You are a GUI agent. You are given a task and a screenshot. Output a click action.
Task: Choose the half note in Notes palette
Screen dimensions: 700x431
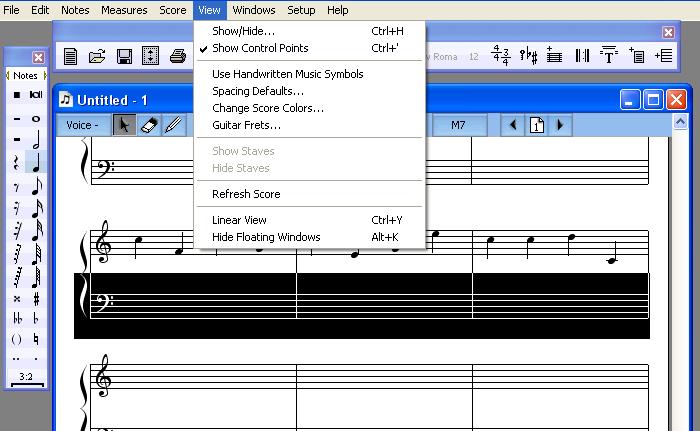pos(37,139)
